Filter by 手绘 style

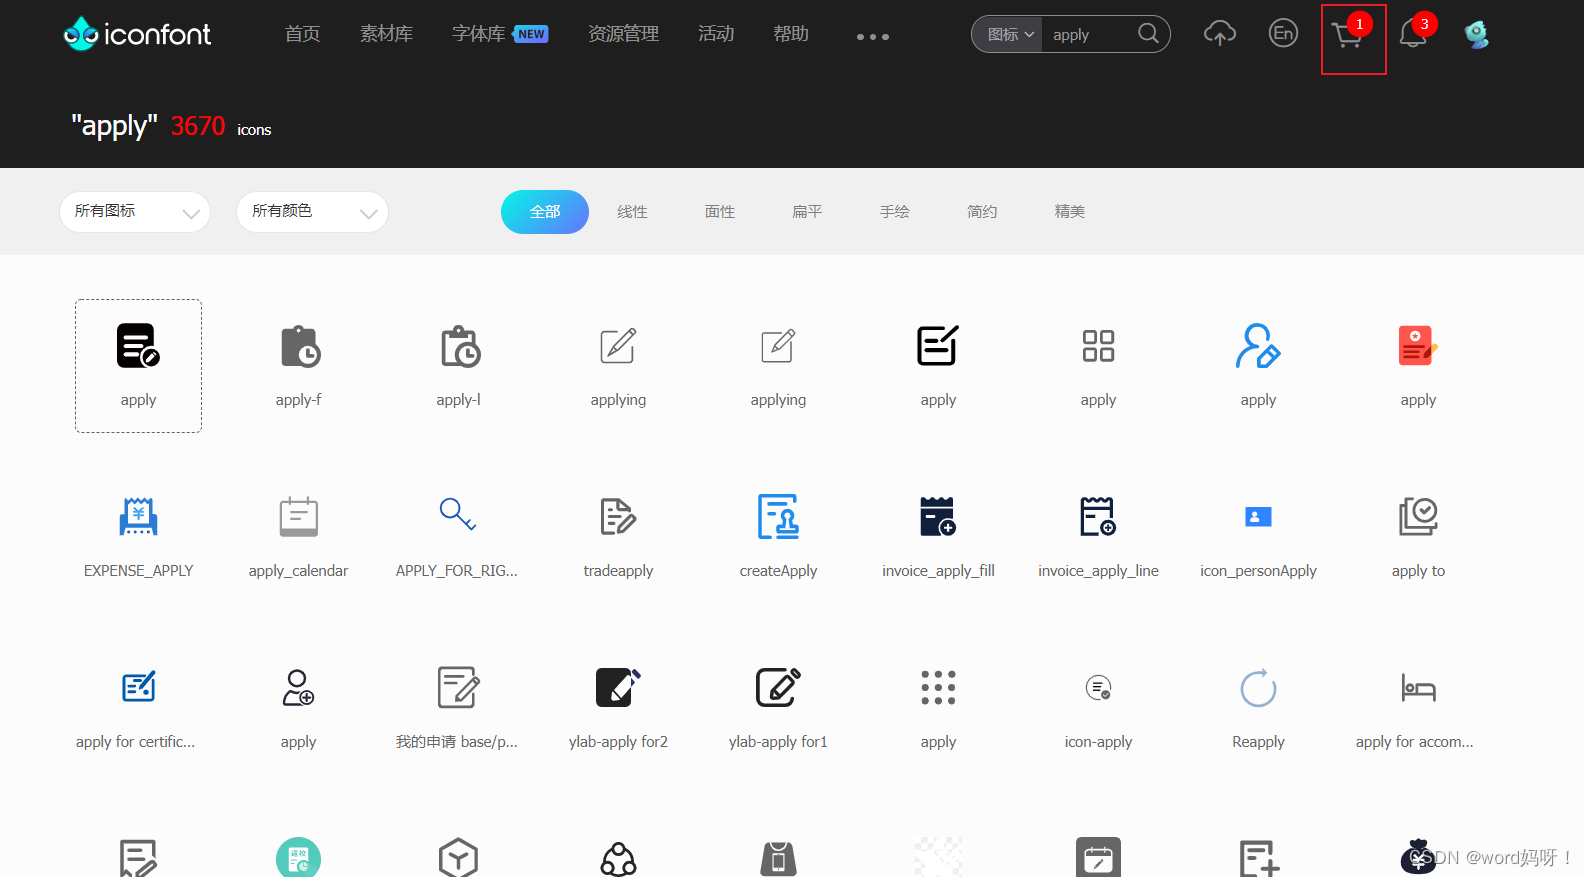(895, 212)
